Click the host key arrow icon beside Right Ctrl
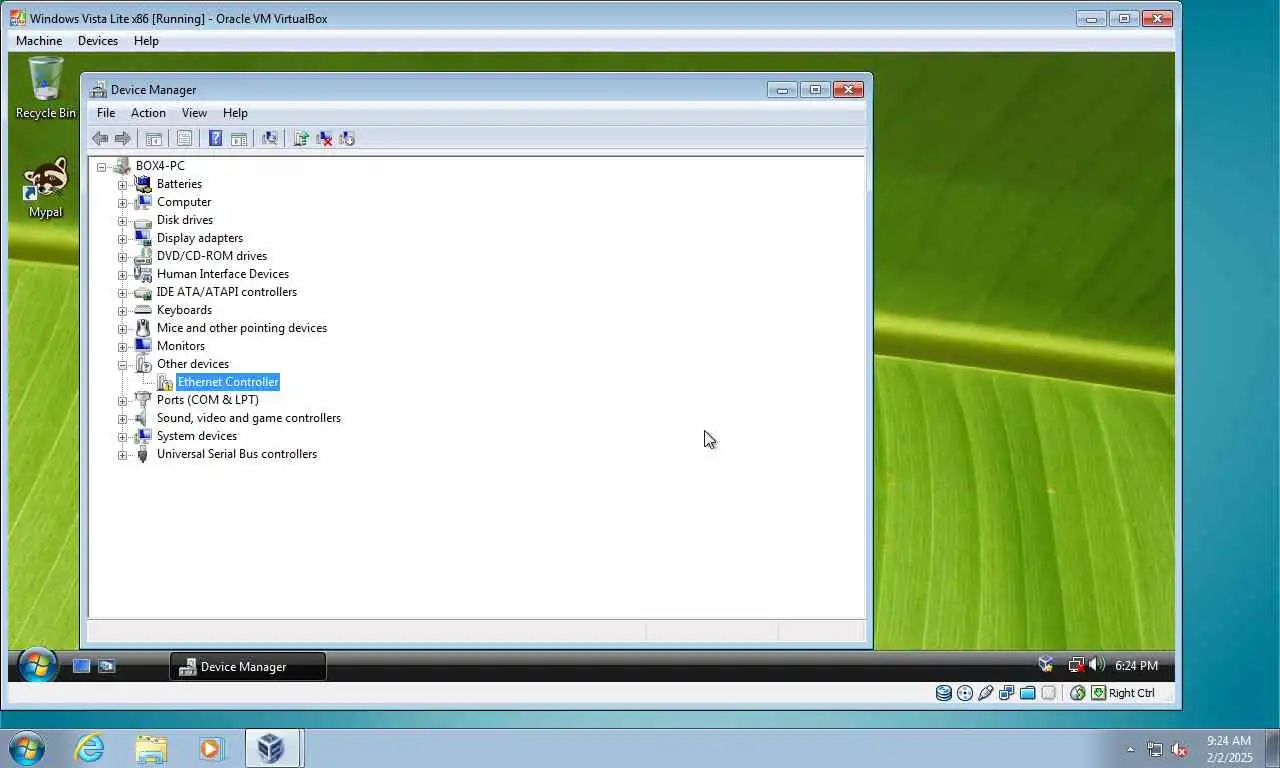 coord(1098,692)
